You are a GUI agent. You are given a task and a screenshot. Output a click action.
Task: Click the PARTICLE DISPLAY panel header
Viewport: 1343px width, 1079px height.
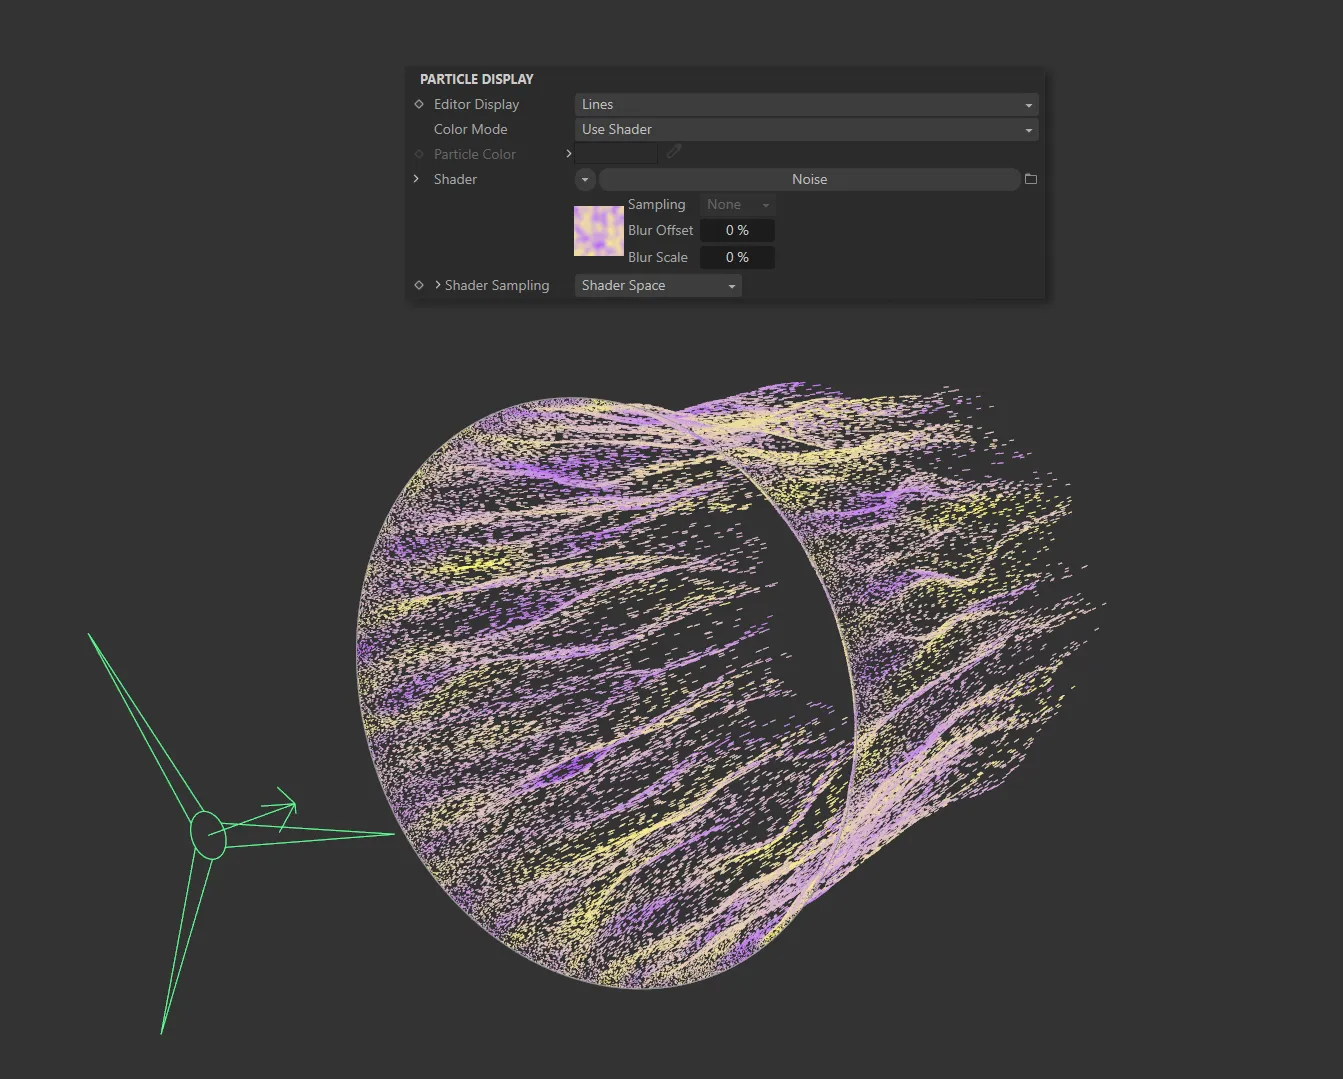[x=476, y=78]
